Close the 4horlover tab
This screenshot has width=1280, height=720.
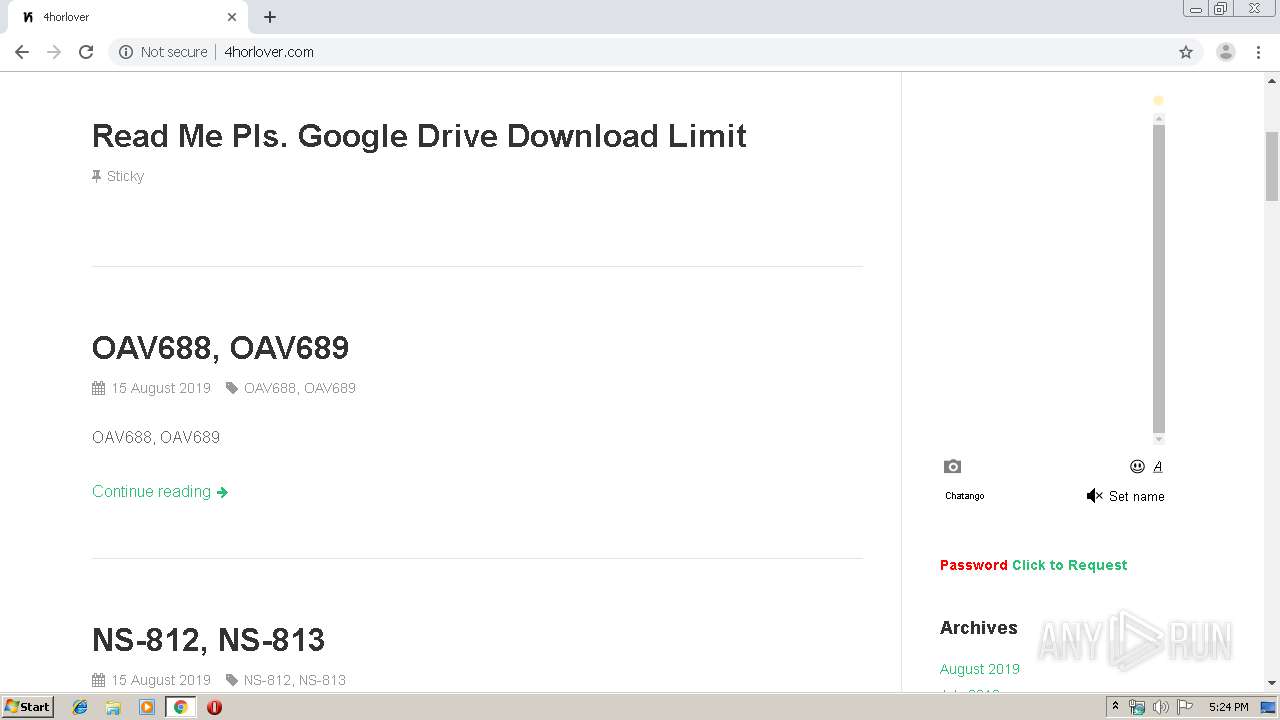coord(232,17)
